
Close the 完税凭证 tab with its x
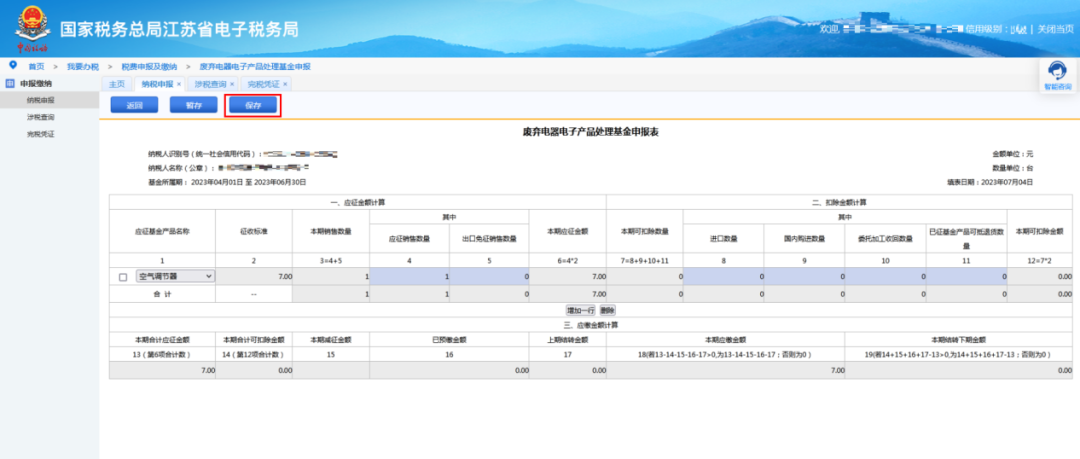[x=285, y=84]
